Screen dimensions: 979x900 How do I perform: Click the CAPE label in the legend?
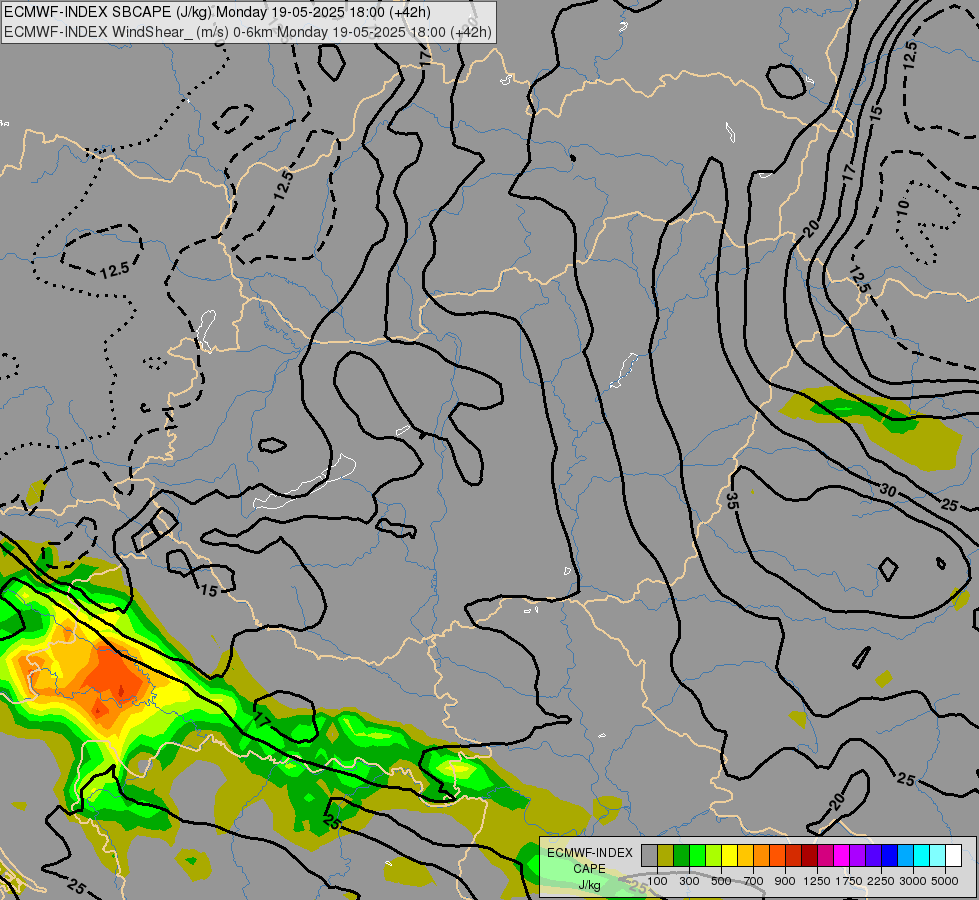[x=589, y=869]
